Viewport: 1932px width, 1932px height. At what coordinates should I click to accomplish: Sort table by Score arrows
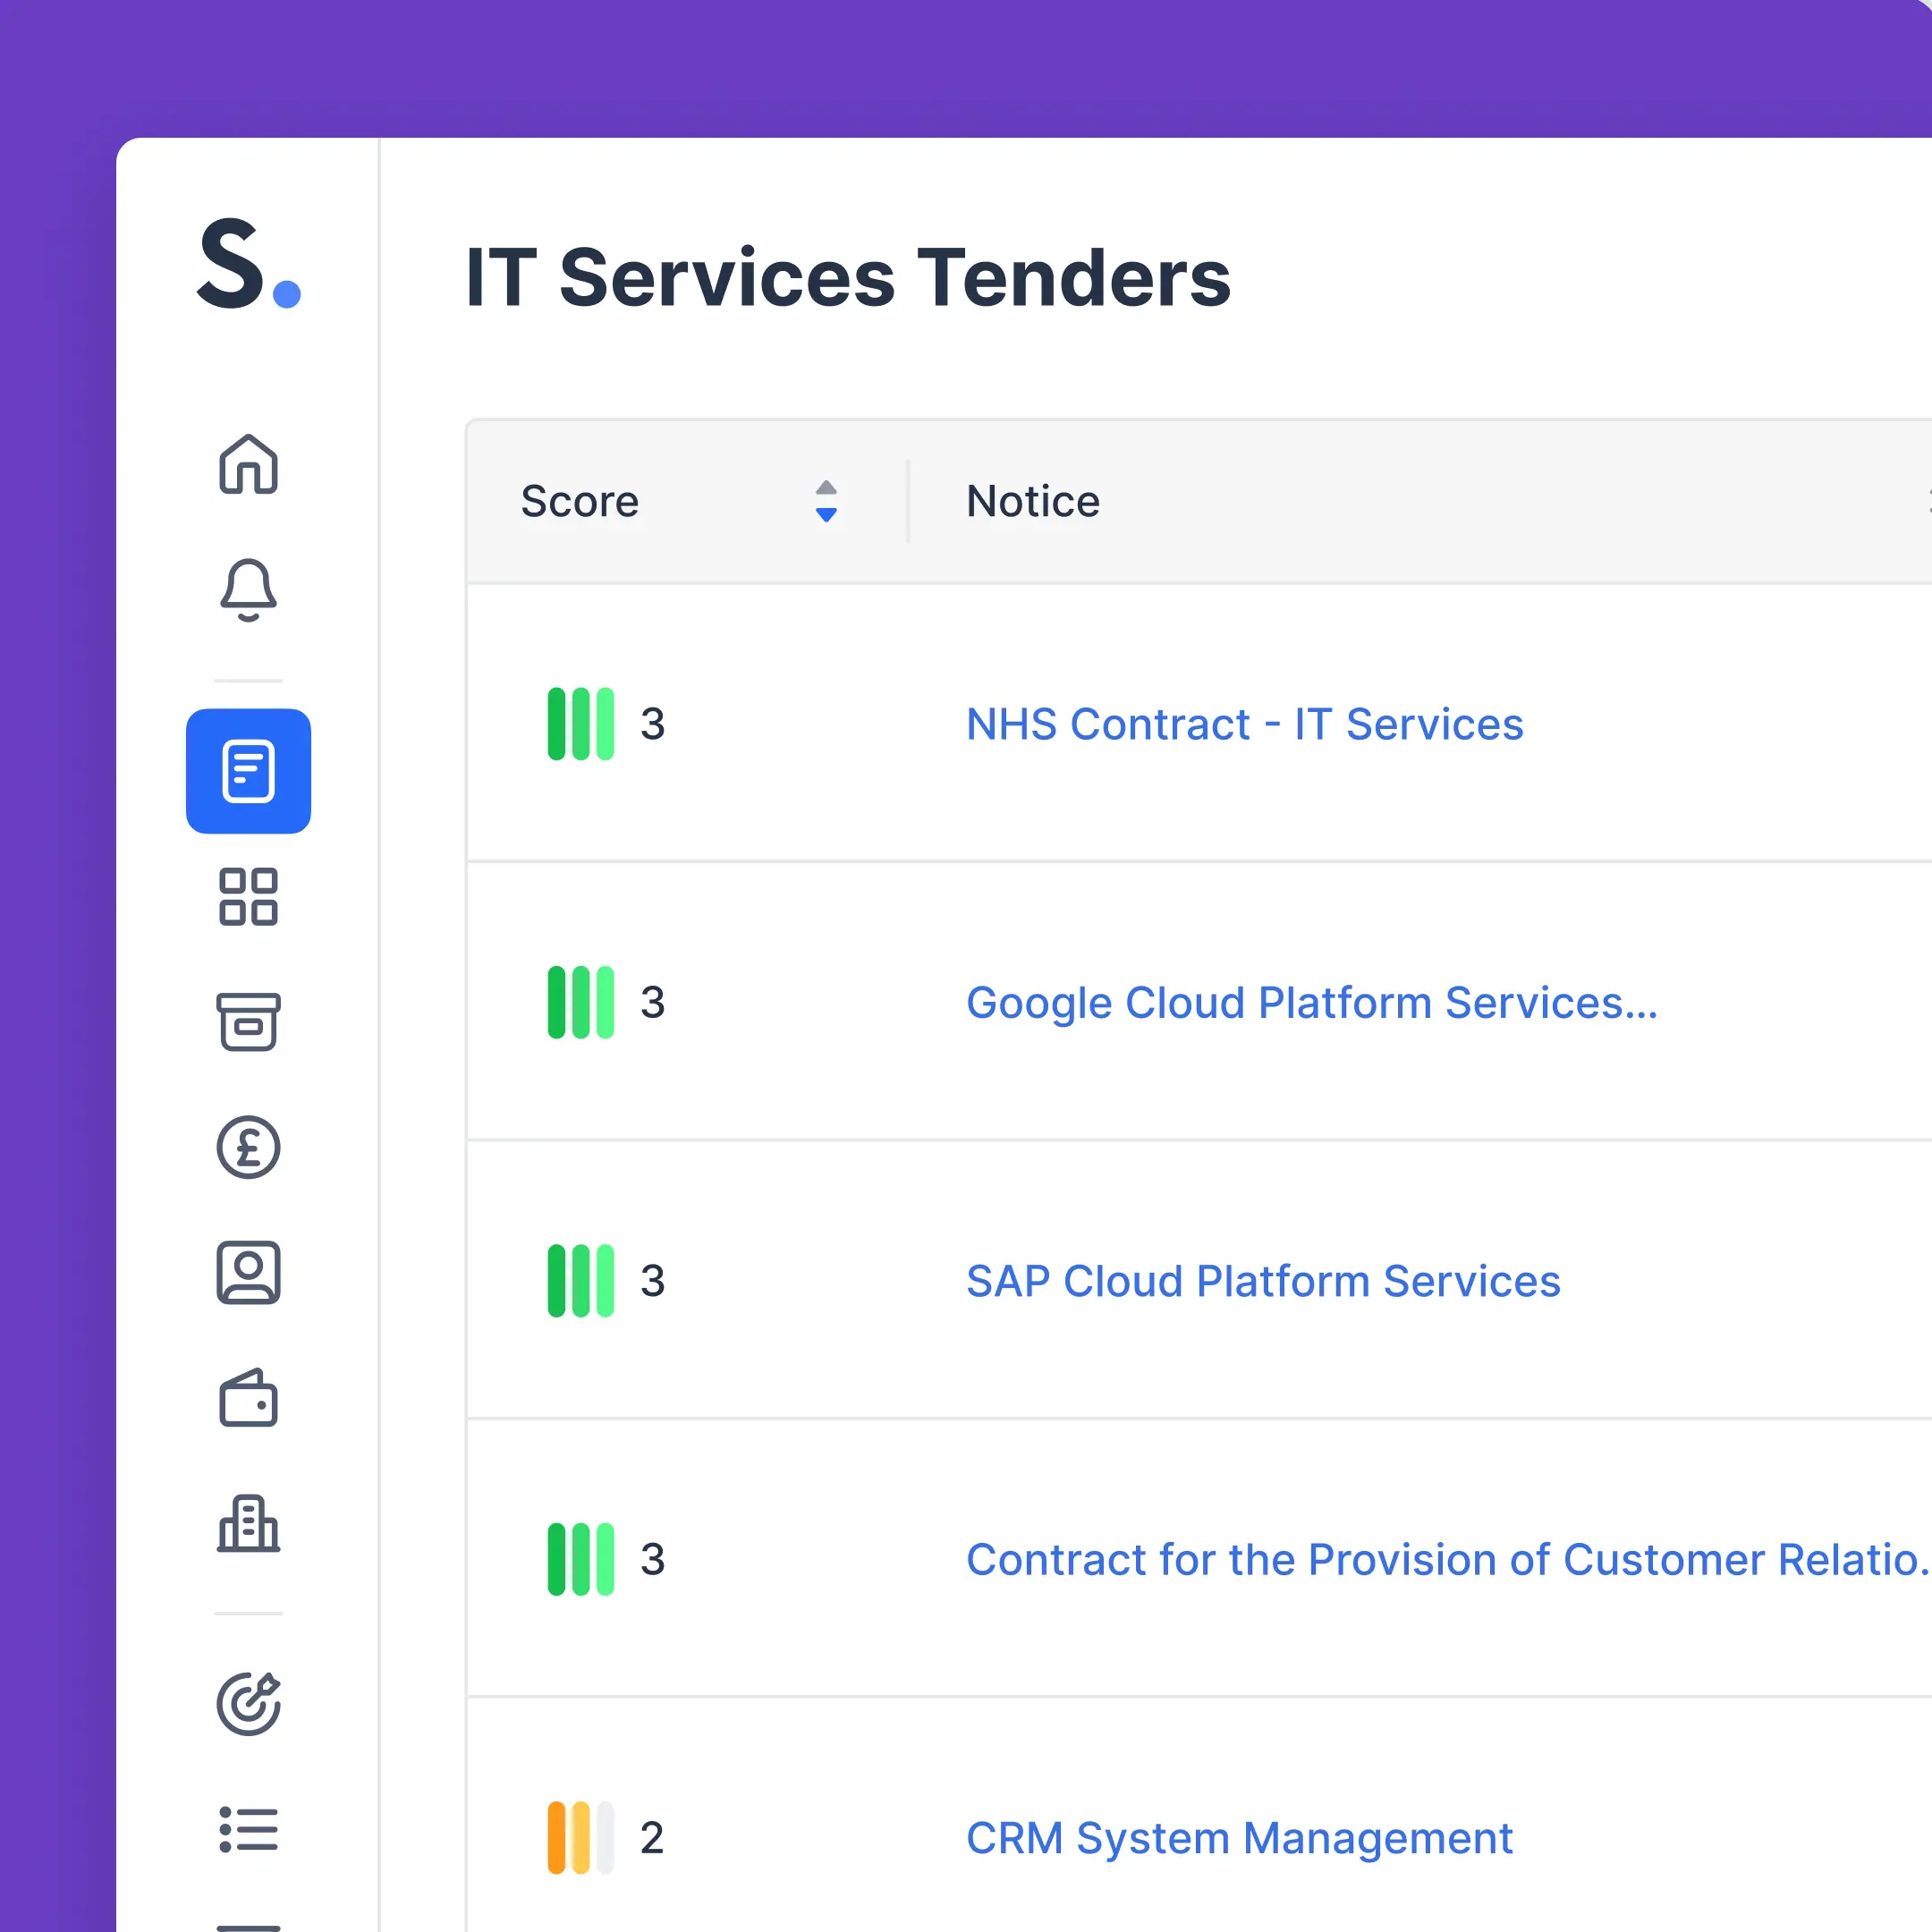click(826, 501)
